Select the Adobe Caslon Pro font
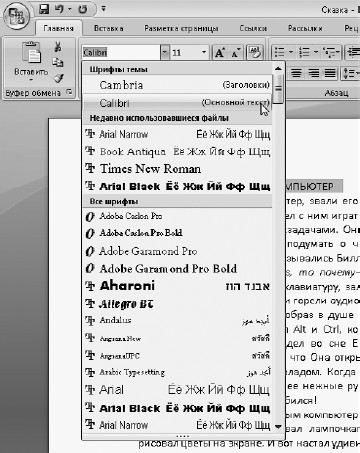The width and height of the screenshot is (360, 453). point(177,216)
